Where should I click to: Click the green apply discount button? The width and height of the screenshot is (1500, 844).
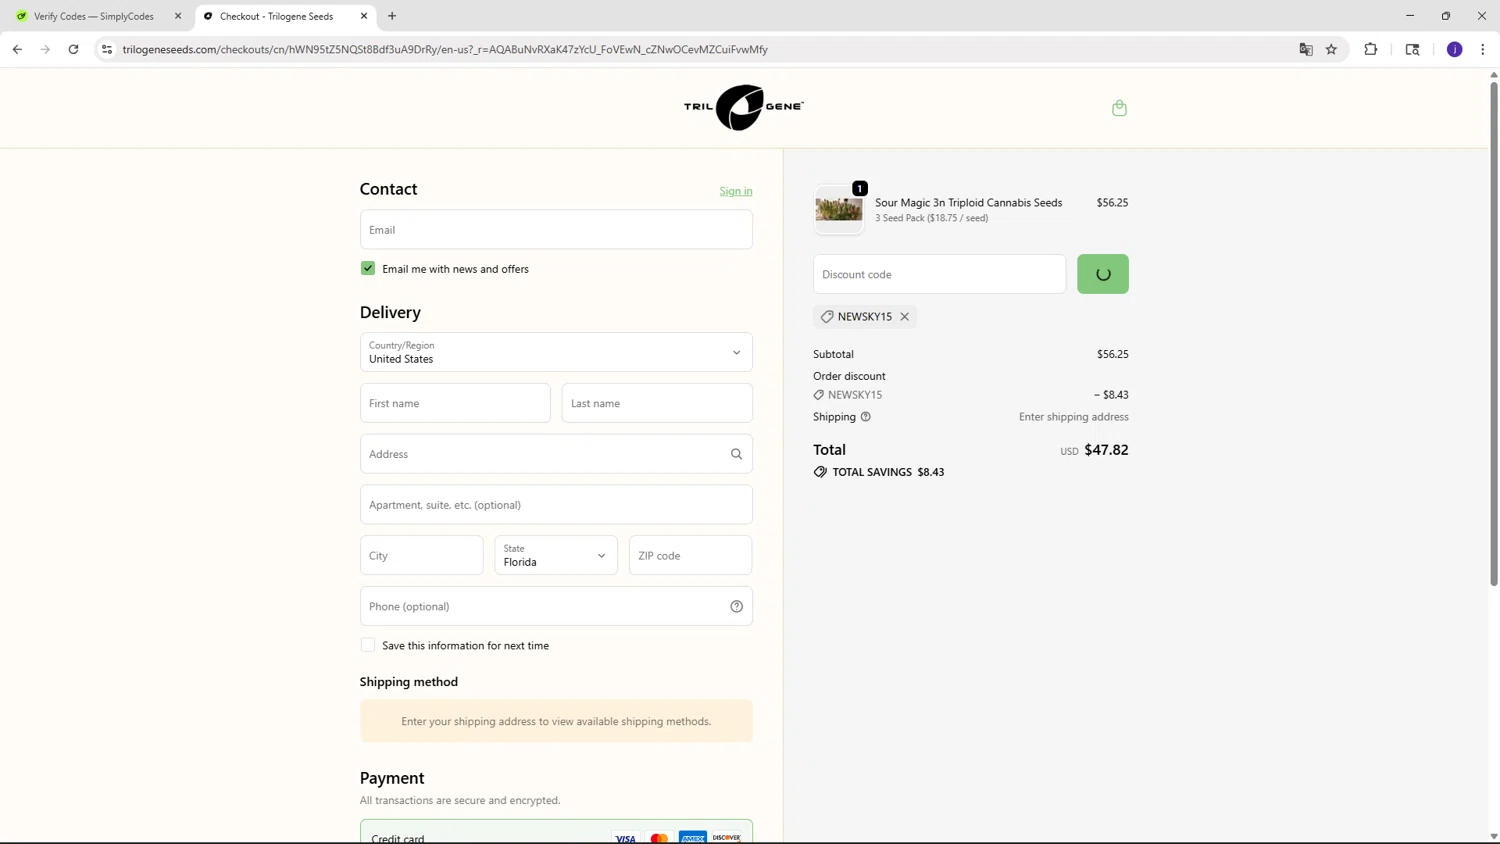pos(1103,274)
